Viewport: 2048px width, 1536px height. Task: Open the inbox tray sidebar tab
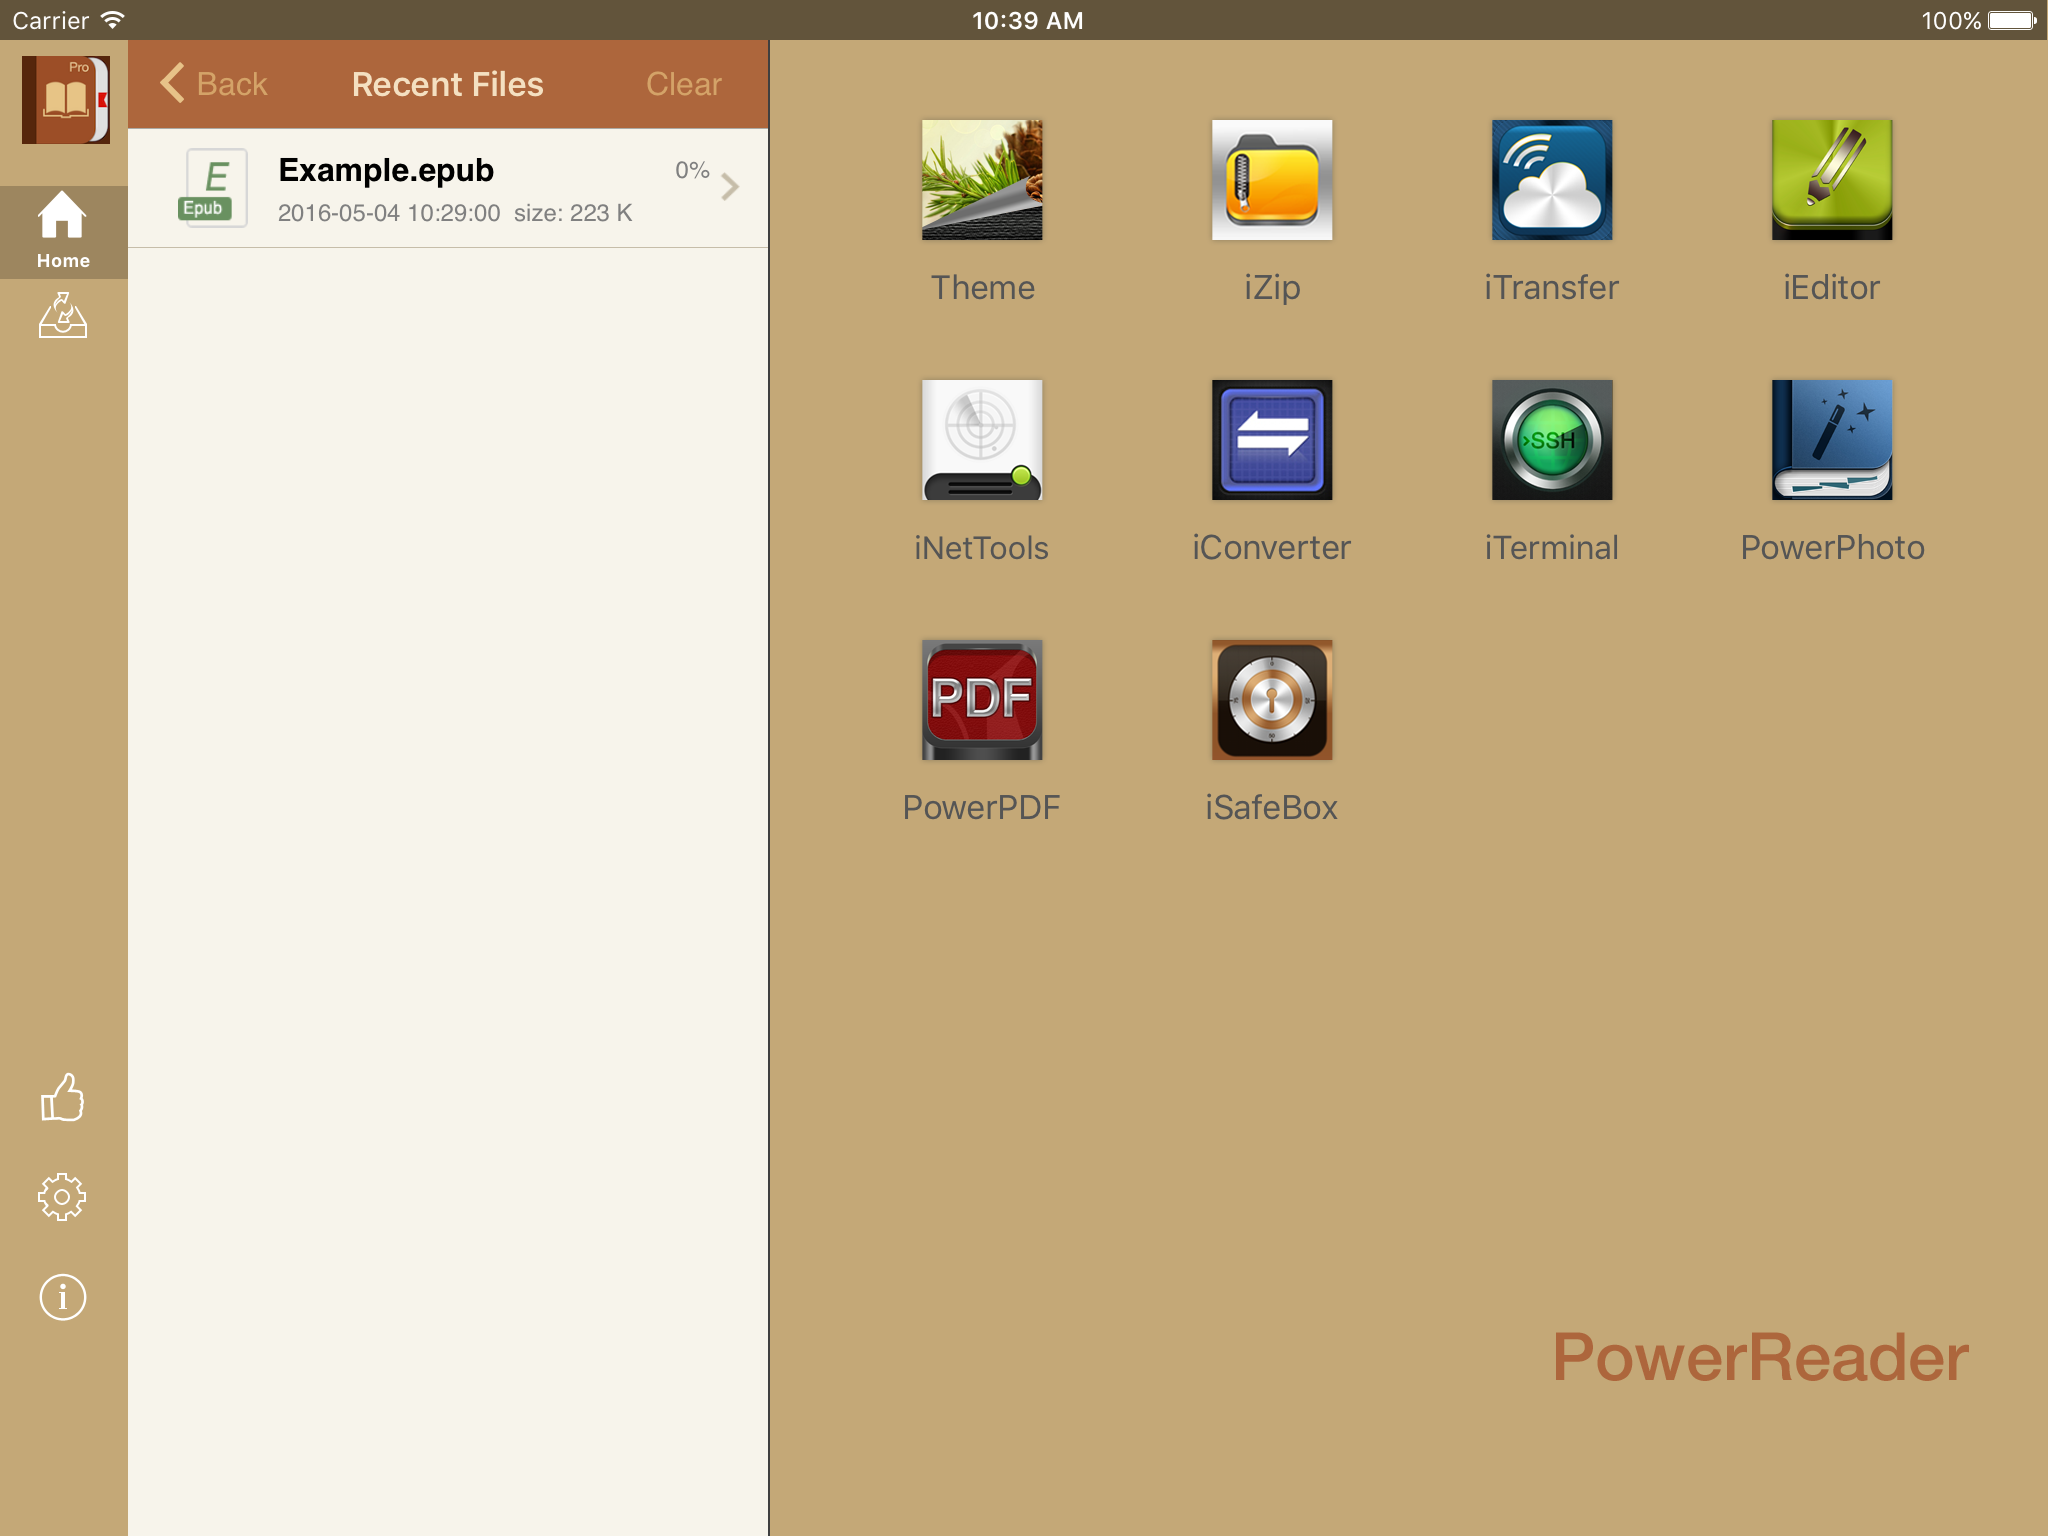(x=63, y=316)
